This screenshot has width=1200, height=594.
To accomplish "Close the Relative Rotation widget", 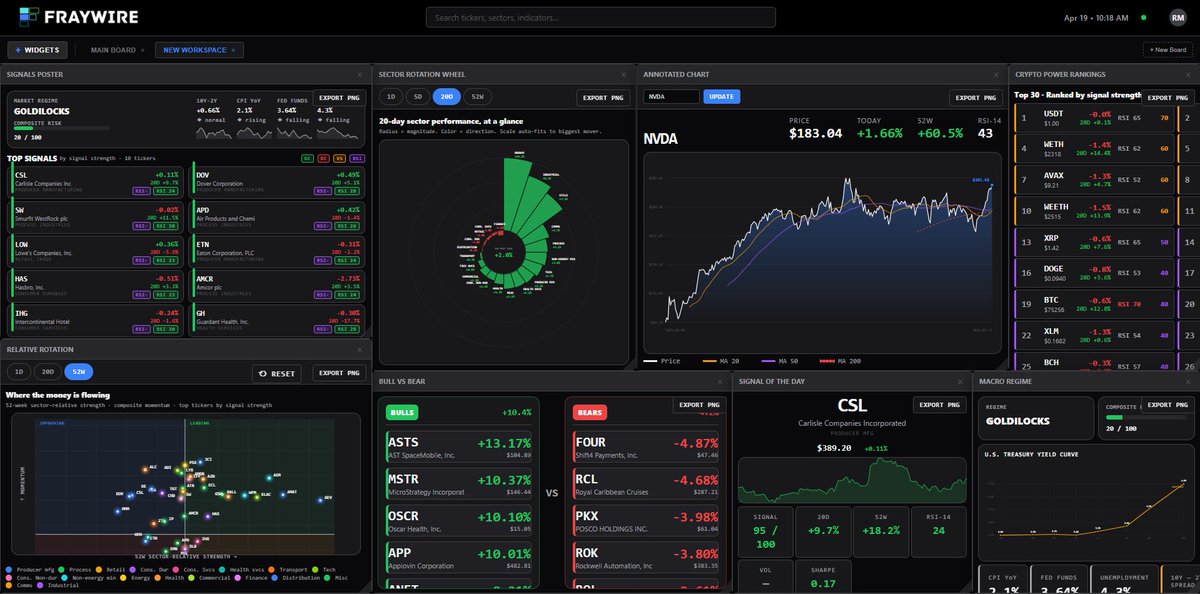I will pyautogui.click(x=360, y=349).
